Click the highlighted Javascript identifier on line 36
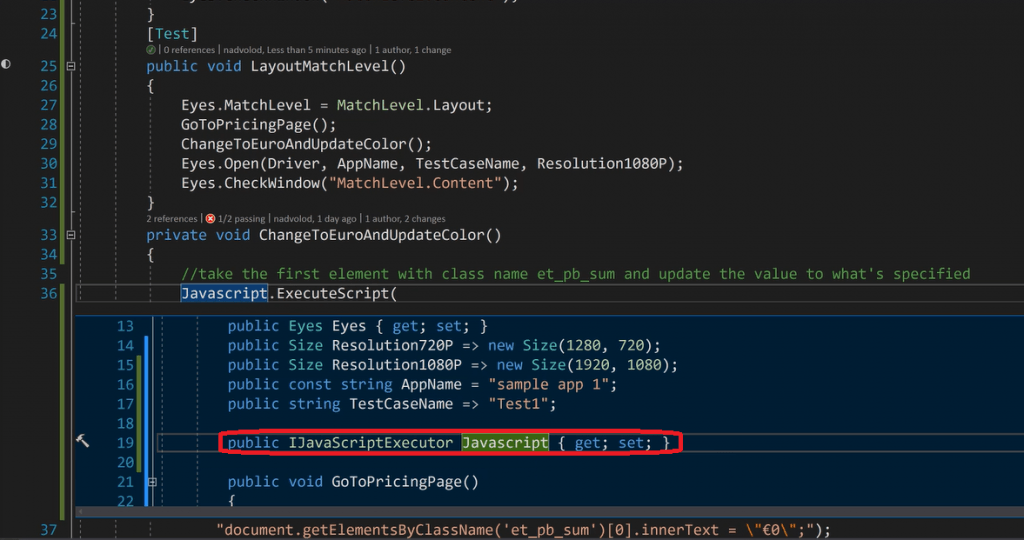 (224, 293)
